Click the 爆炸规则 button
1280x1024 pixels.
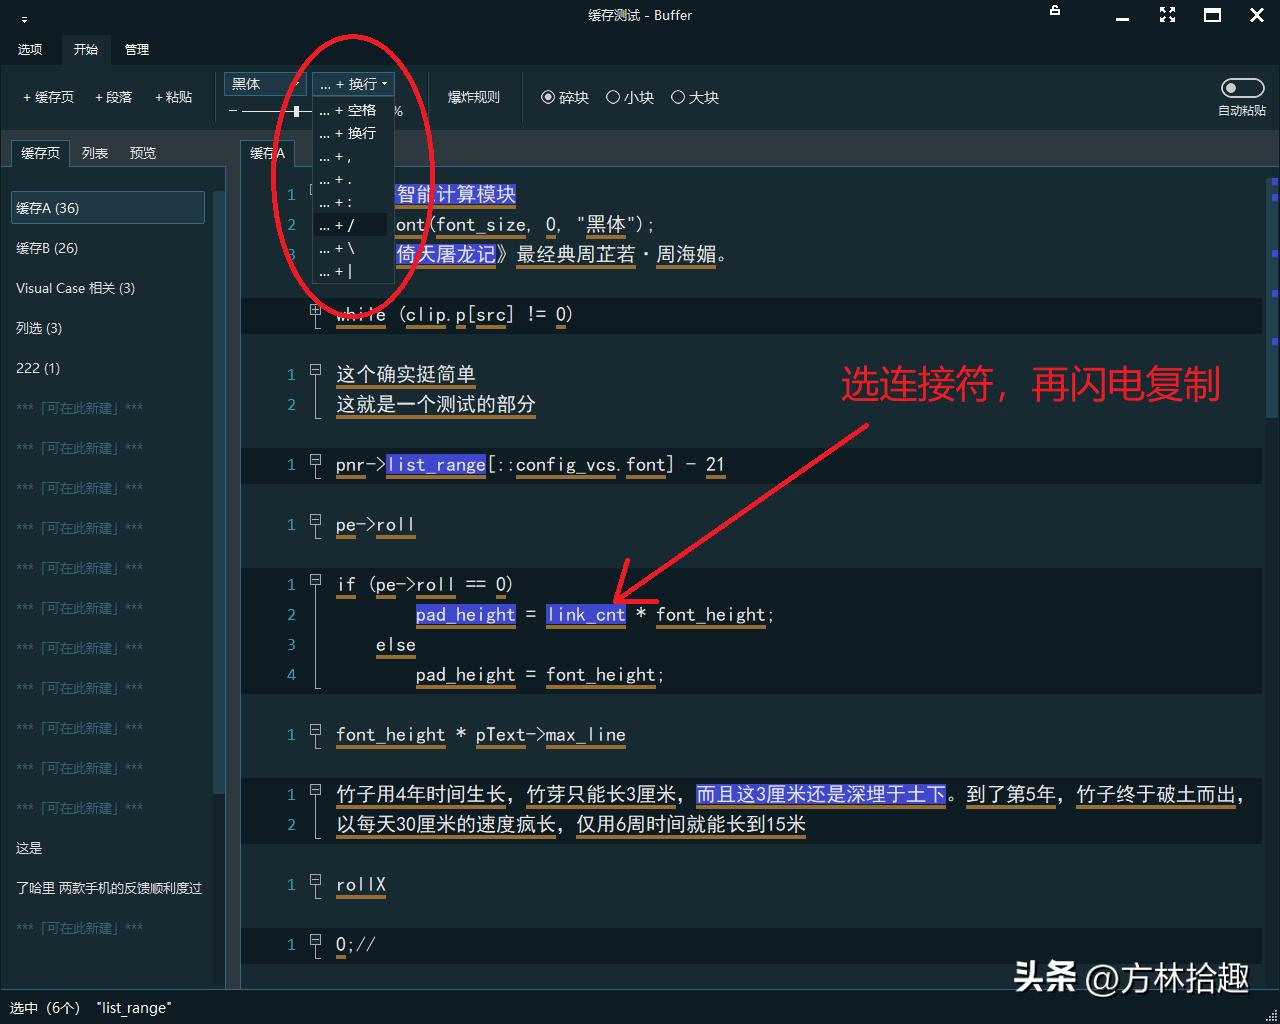[x=473, y=97]
